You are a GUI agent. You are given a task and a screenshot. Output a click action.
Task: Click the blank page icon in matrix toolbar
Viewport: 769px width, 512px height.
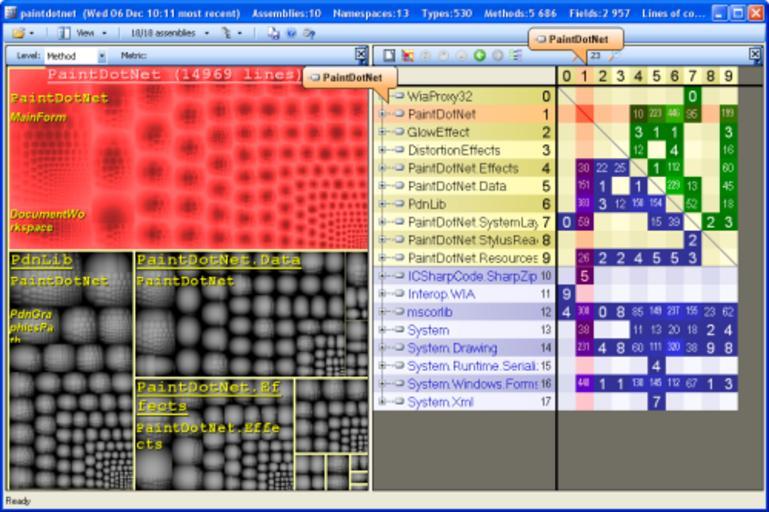pos(389,55)
